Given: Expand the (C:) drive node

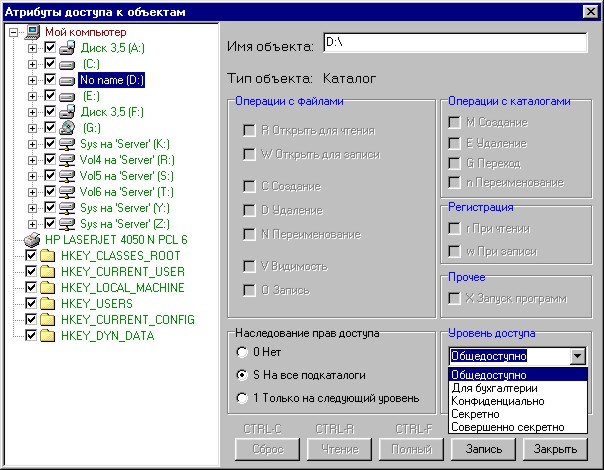Looking at the screenshot, I should pos(32,64).
